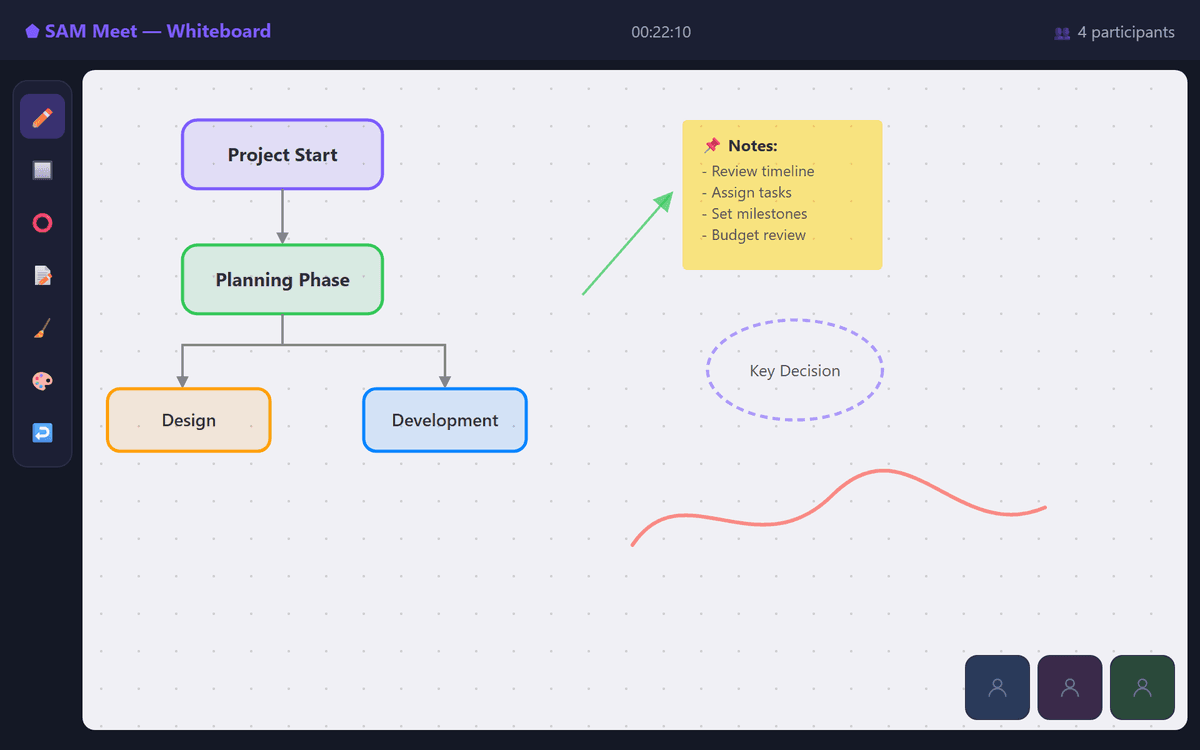
Task: Open the color palette tool
Action: pyautogui.click(x=42, y=381)
